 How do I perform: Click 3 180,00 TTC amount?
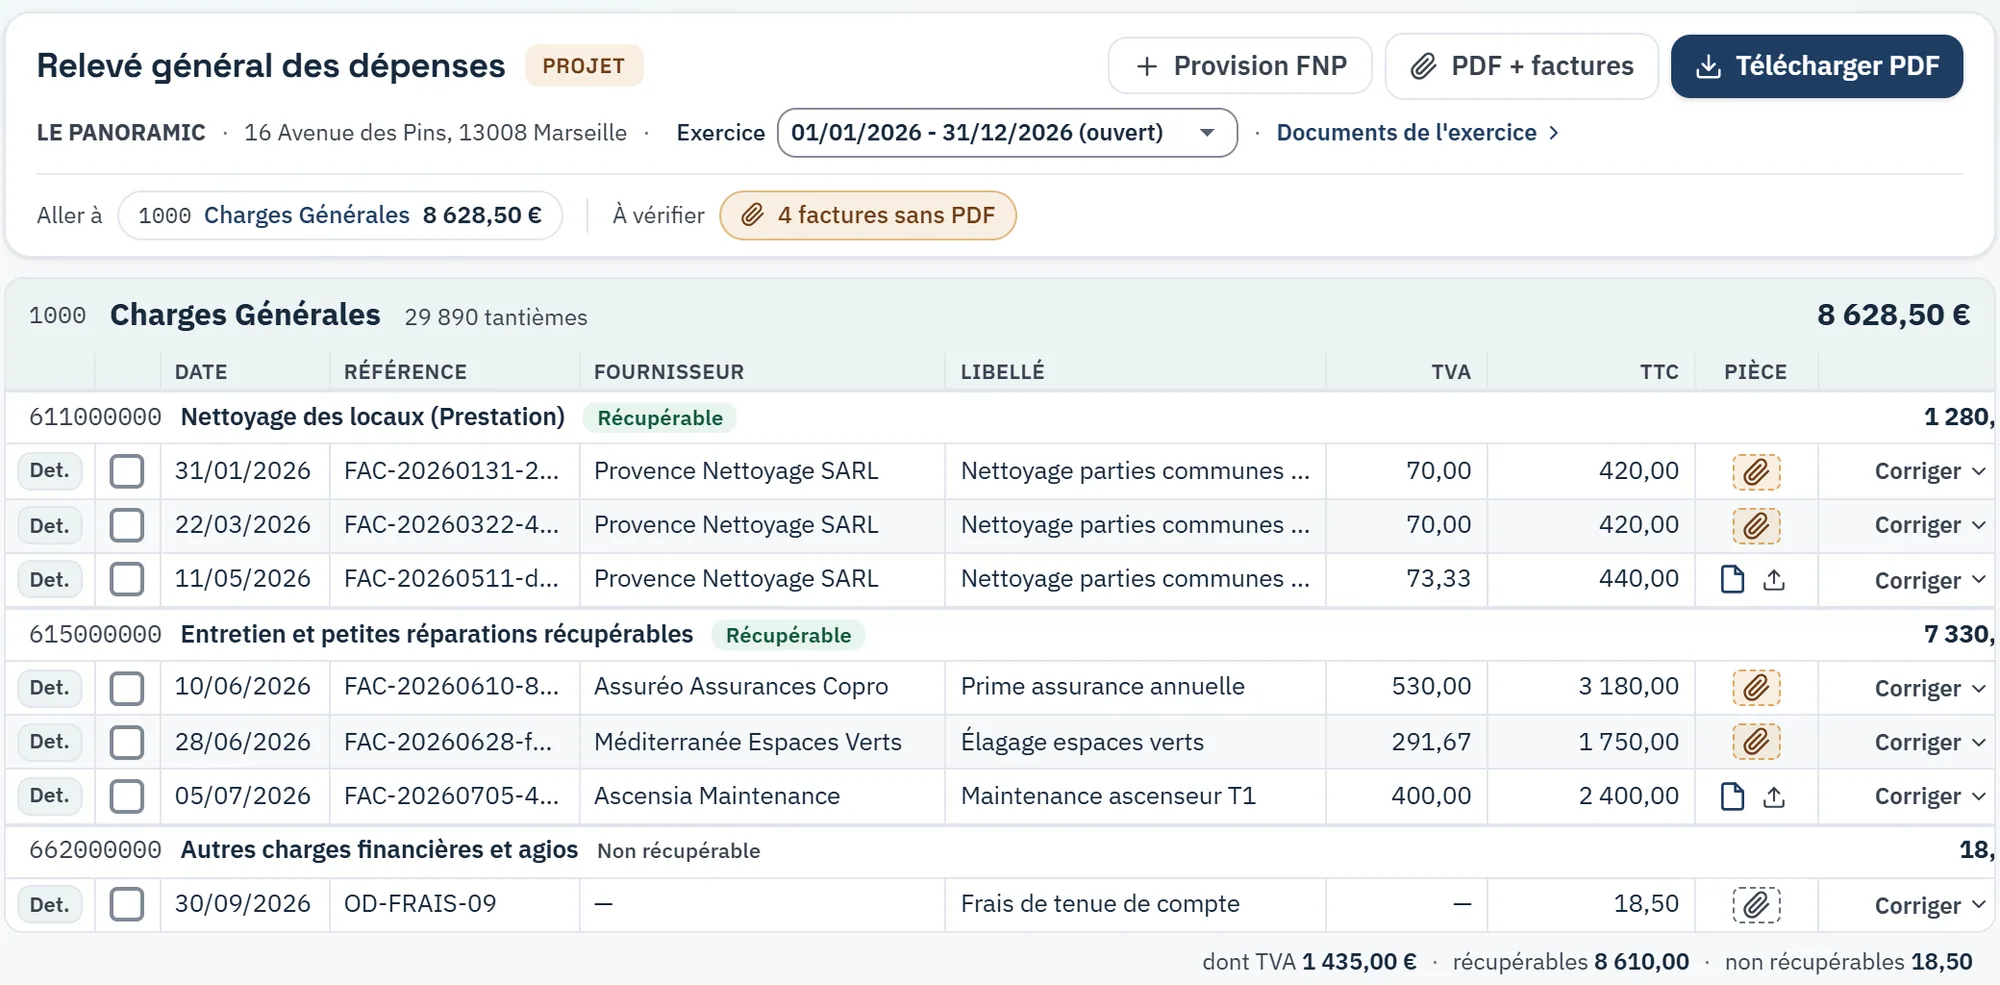tap(1629, 687)
